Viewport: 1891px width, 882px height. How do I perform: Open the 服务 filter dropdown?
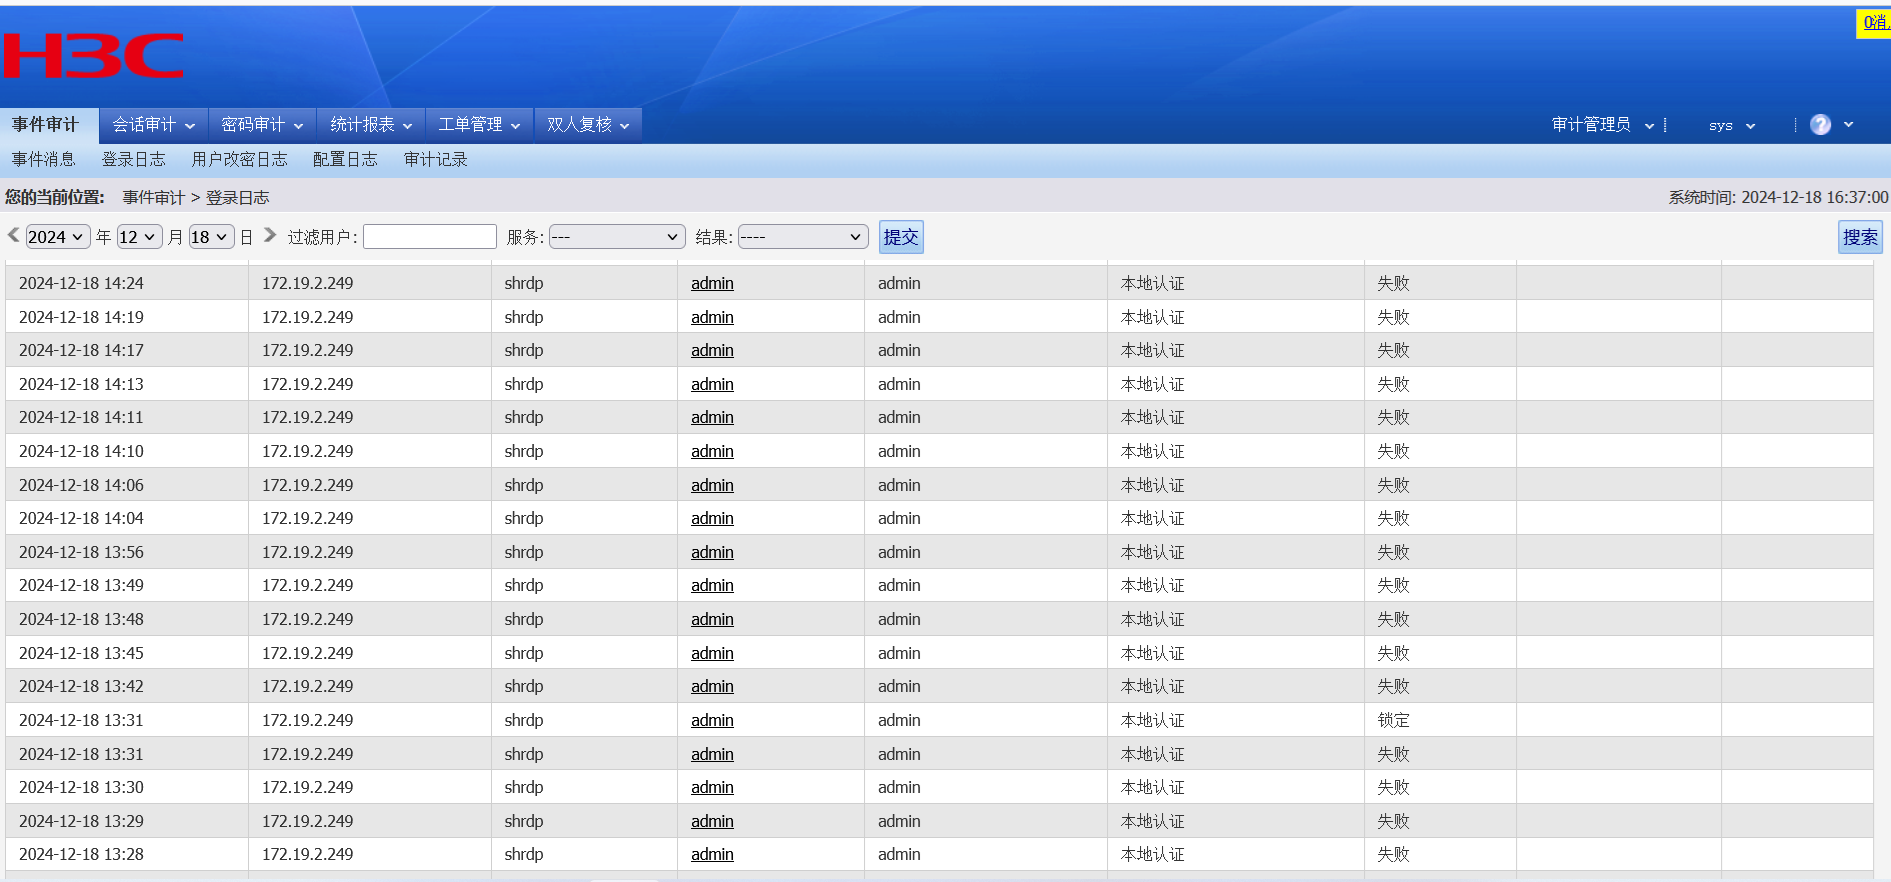pos(616,237)
